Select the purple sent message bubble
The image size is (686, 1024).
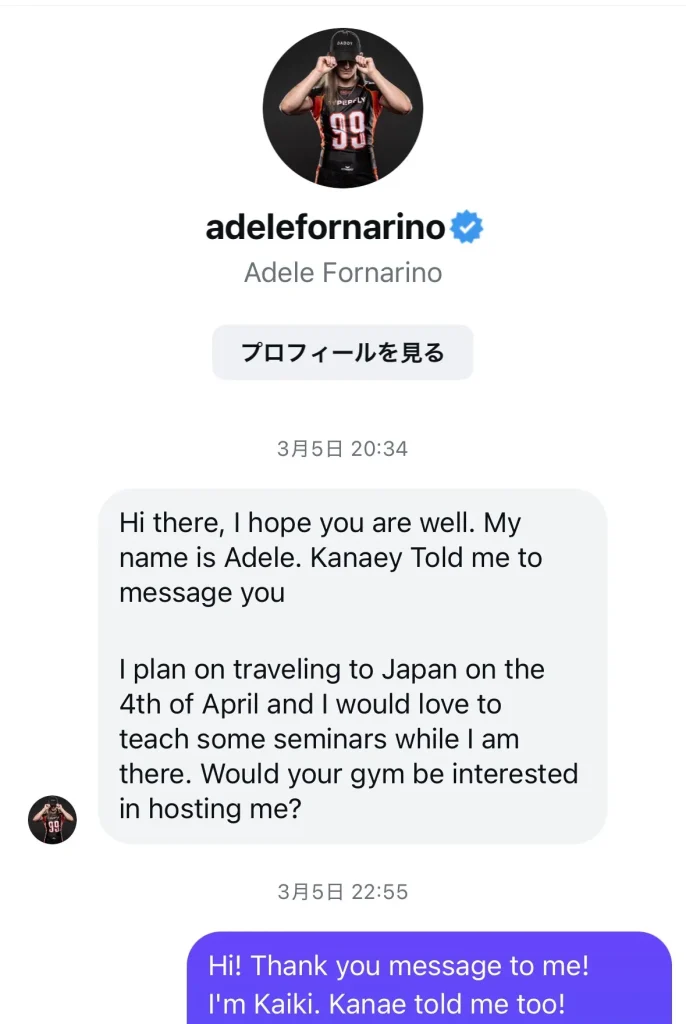pyautogui.click(x=430, y=978)
